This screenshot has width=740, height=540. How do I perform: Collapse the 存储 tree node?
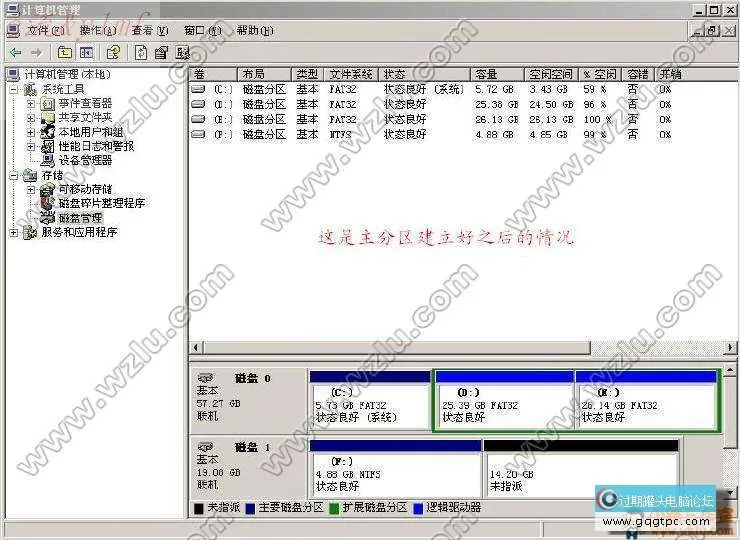point(14,175)
